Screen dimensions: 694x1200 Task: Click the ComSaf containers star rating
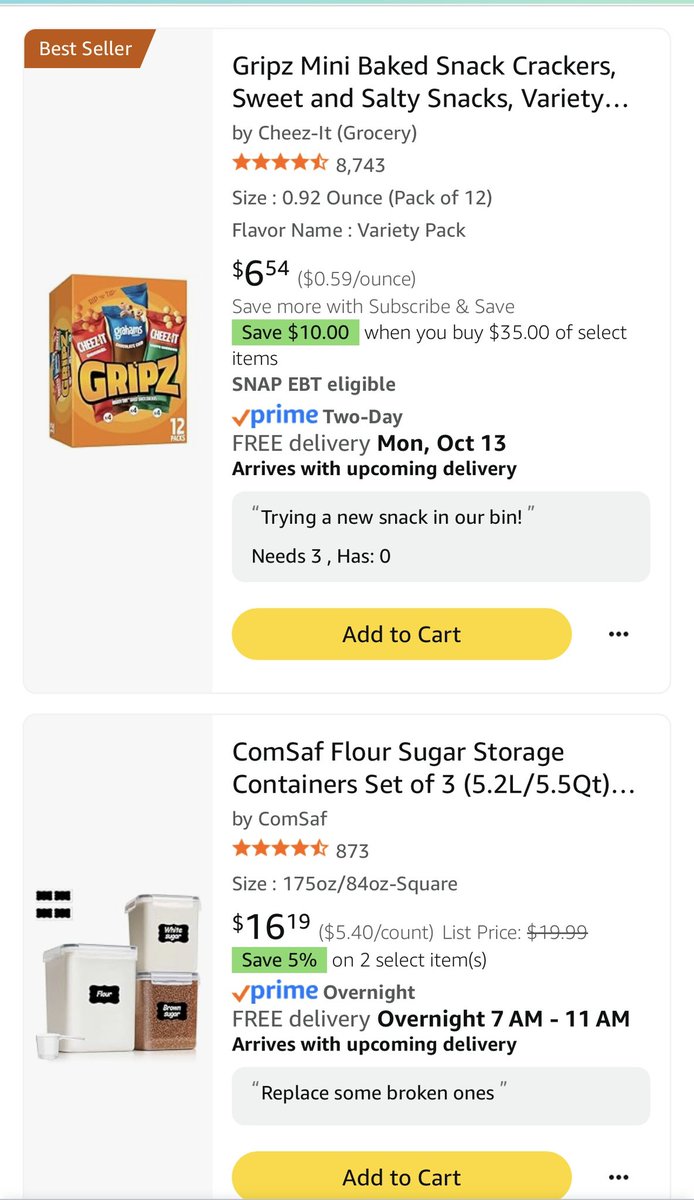[280, 850]
